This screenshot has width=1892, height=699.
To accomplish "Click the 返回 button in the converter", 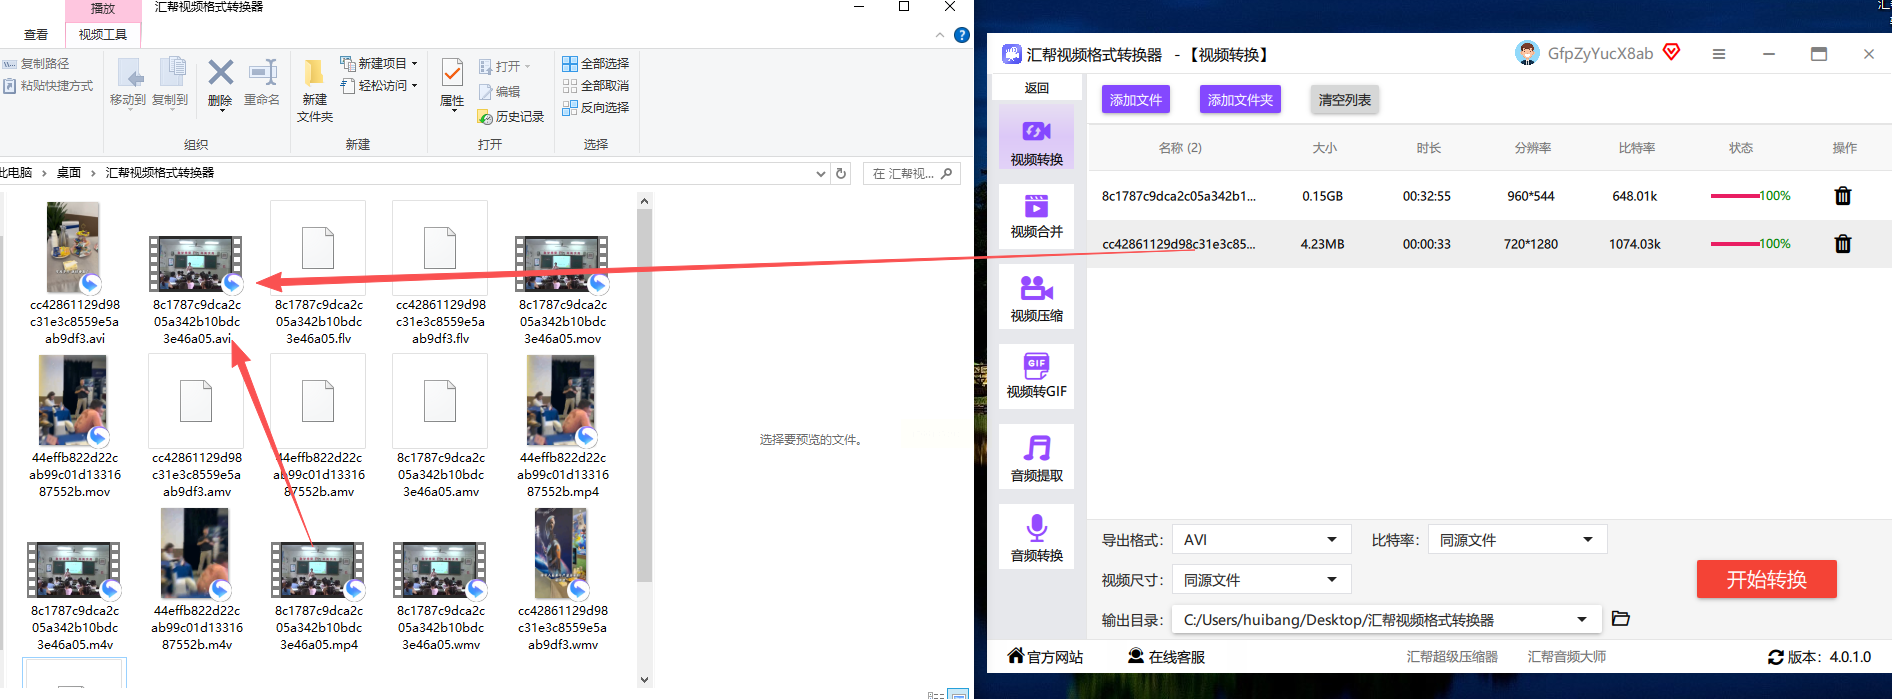I will point(1037,88).
